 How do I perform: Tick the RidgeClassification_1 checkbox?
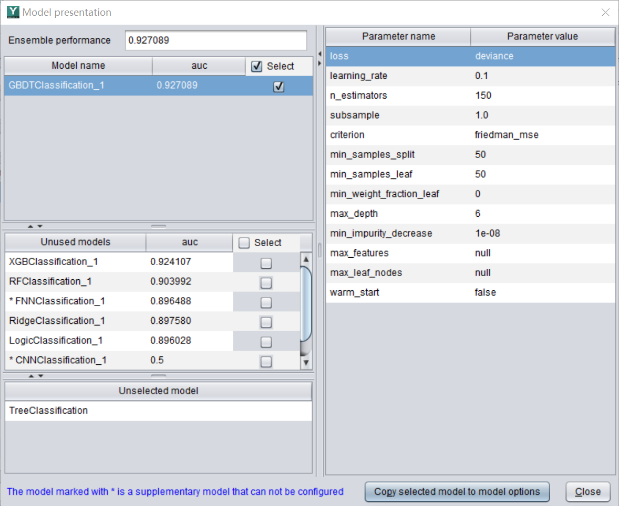pos(266,321)
